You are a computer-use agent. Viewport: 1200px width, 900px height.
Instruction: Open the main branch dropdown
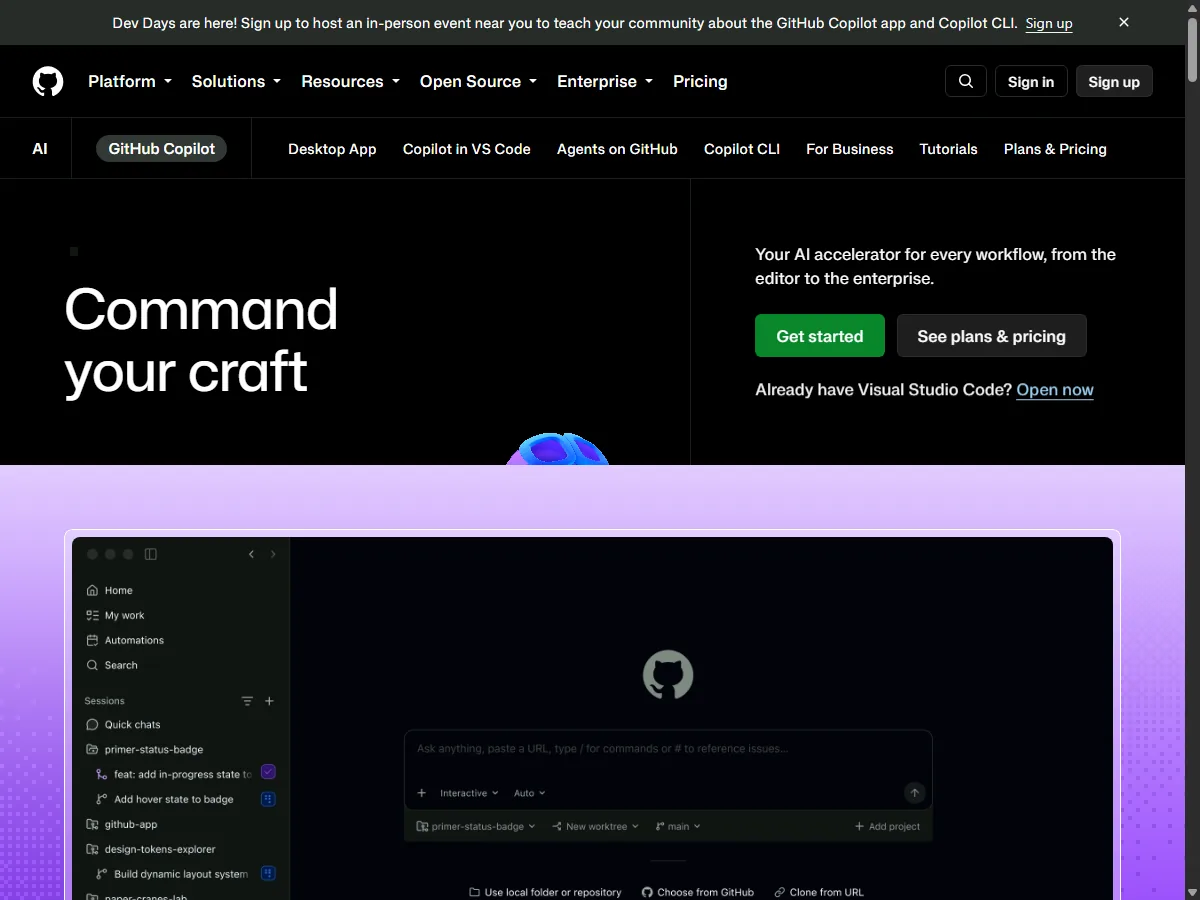point(678,827)
